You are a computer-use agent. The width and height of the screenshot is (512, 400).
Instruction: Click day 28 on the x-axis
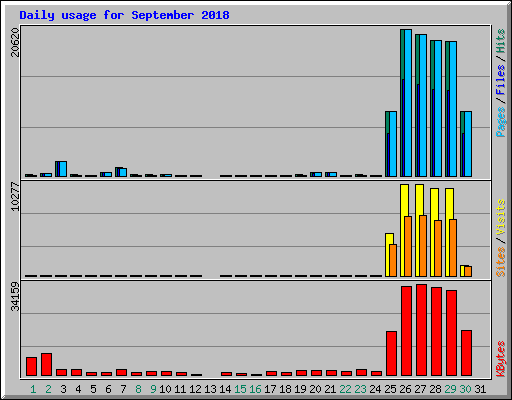(435, 389)
